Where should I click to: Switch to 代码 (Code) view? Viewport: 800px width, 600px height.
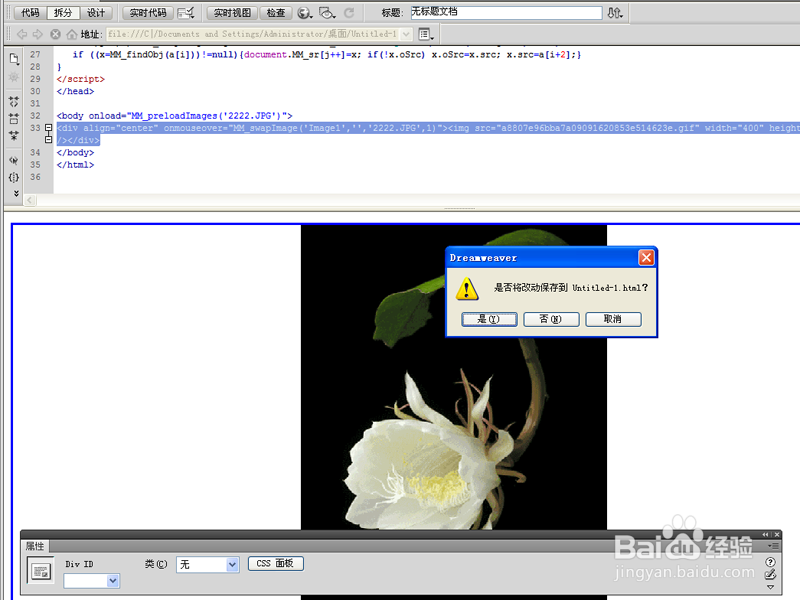(x=30, y=13)
